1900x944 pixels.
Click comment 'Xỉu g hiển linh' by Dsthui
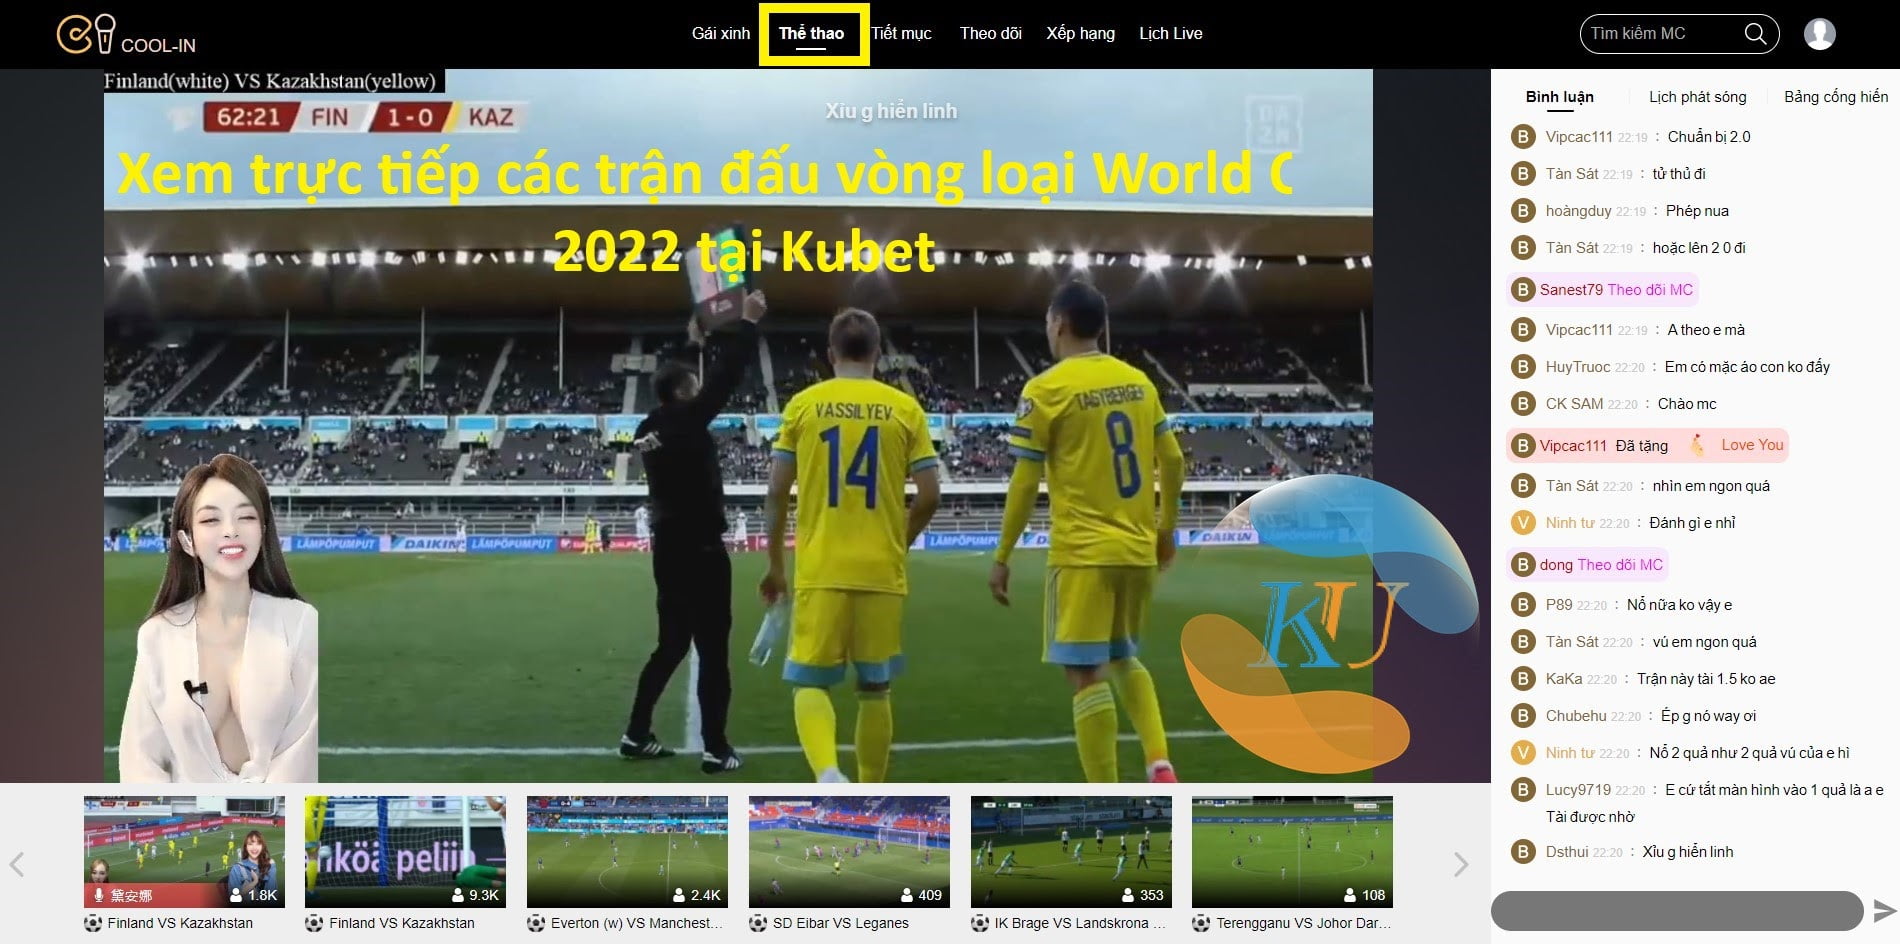click(x=1688, y=852)
